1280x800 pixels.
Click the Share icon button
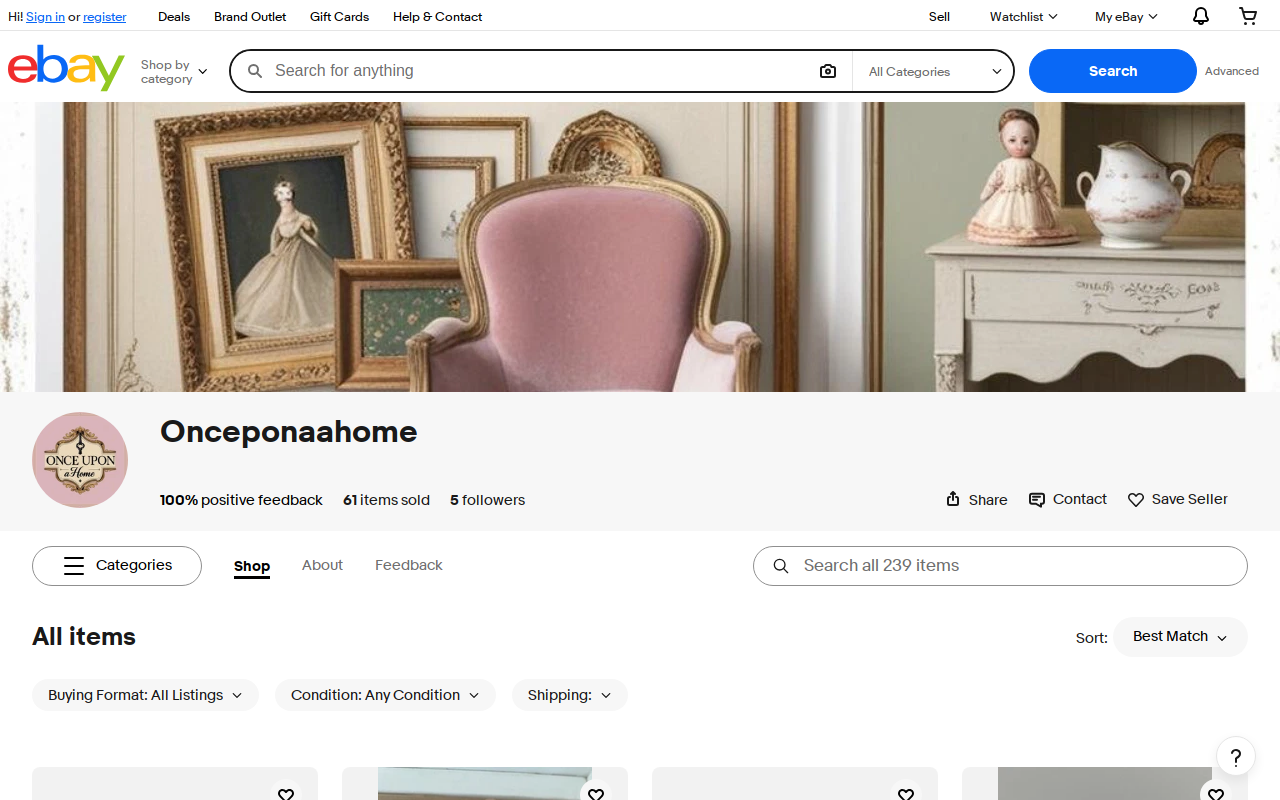[976, 499]
